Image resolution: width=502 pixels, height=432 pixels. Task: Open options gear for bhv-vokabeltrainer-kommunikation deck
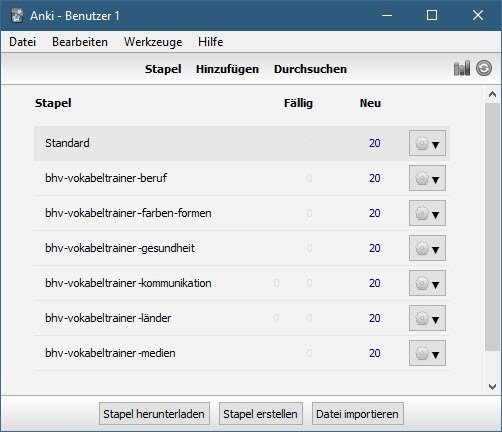(427, 283)
